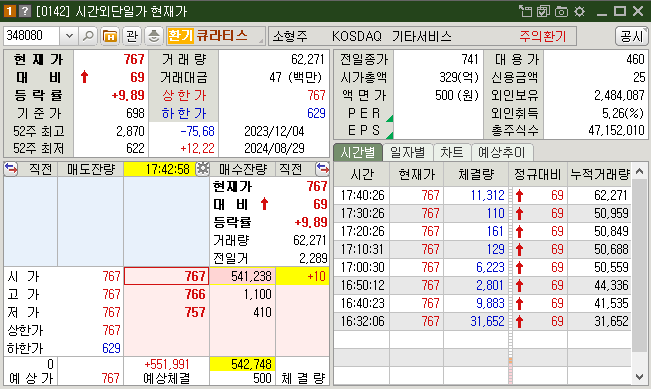This screenshot has width=651, height=389.
Task: Open settings gear icon in title bar
Action: tap(580, 11)
